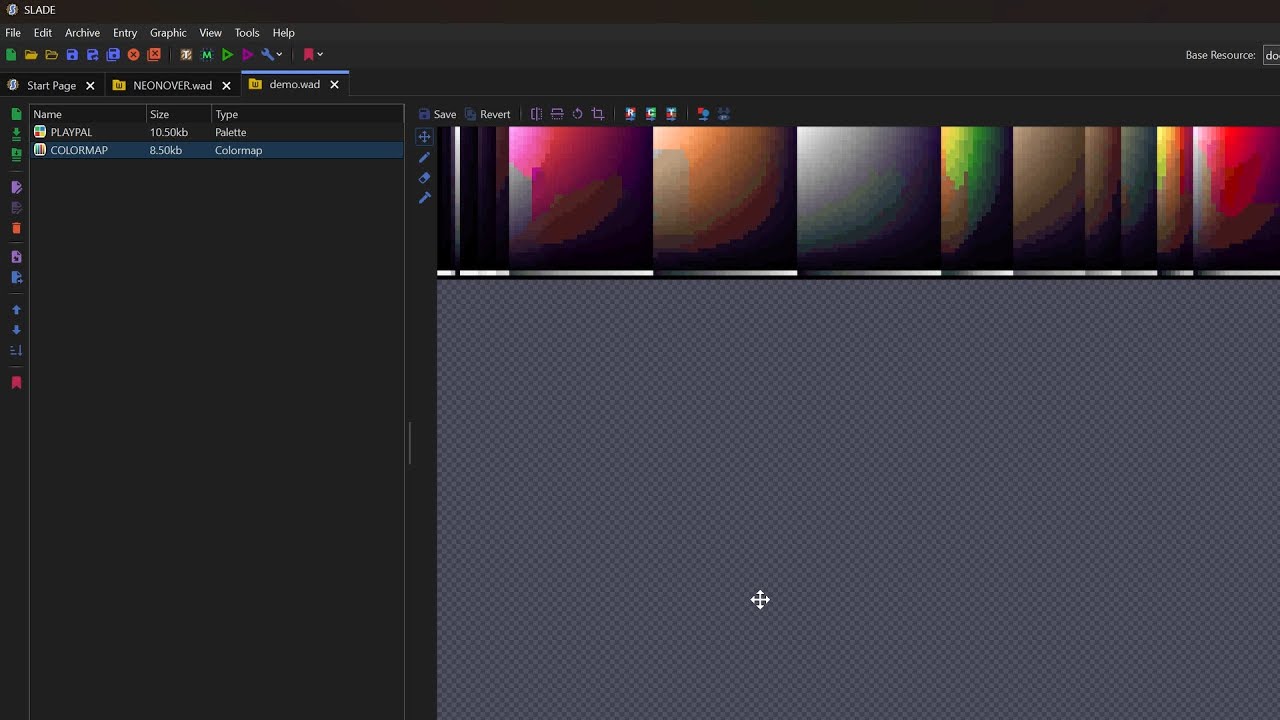Mirror the graphic horizontally

pyautogui.click(x=537, y=114)
